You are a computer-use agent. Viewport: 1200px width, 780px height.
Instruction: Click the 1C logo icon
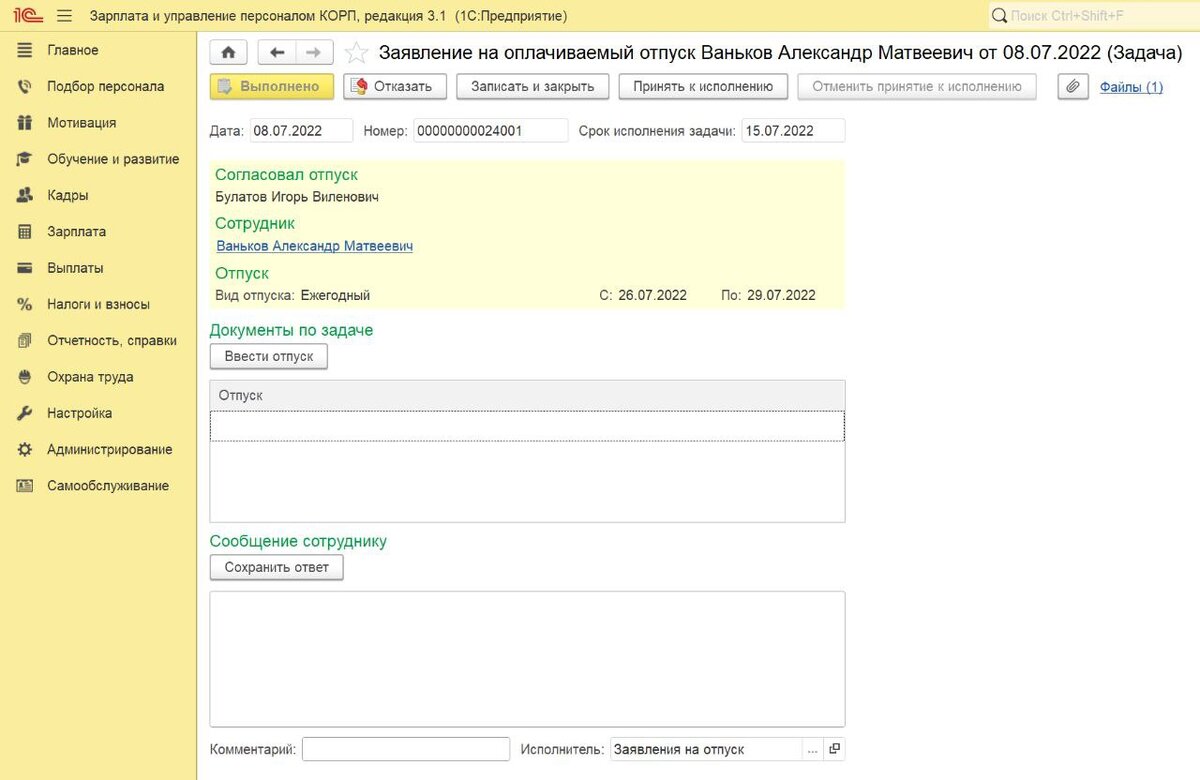point(28,16)
